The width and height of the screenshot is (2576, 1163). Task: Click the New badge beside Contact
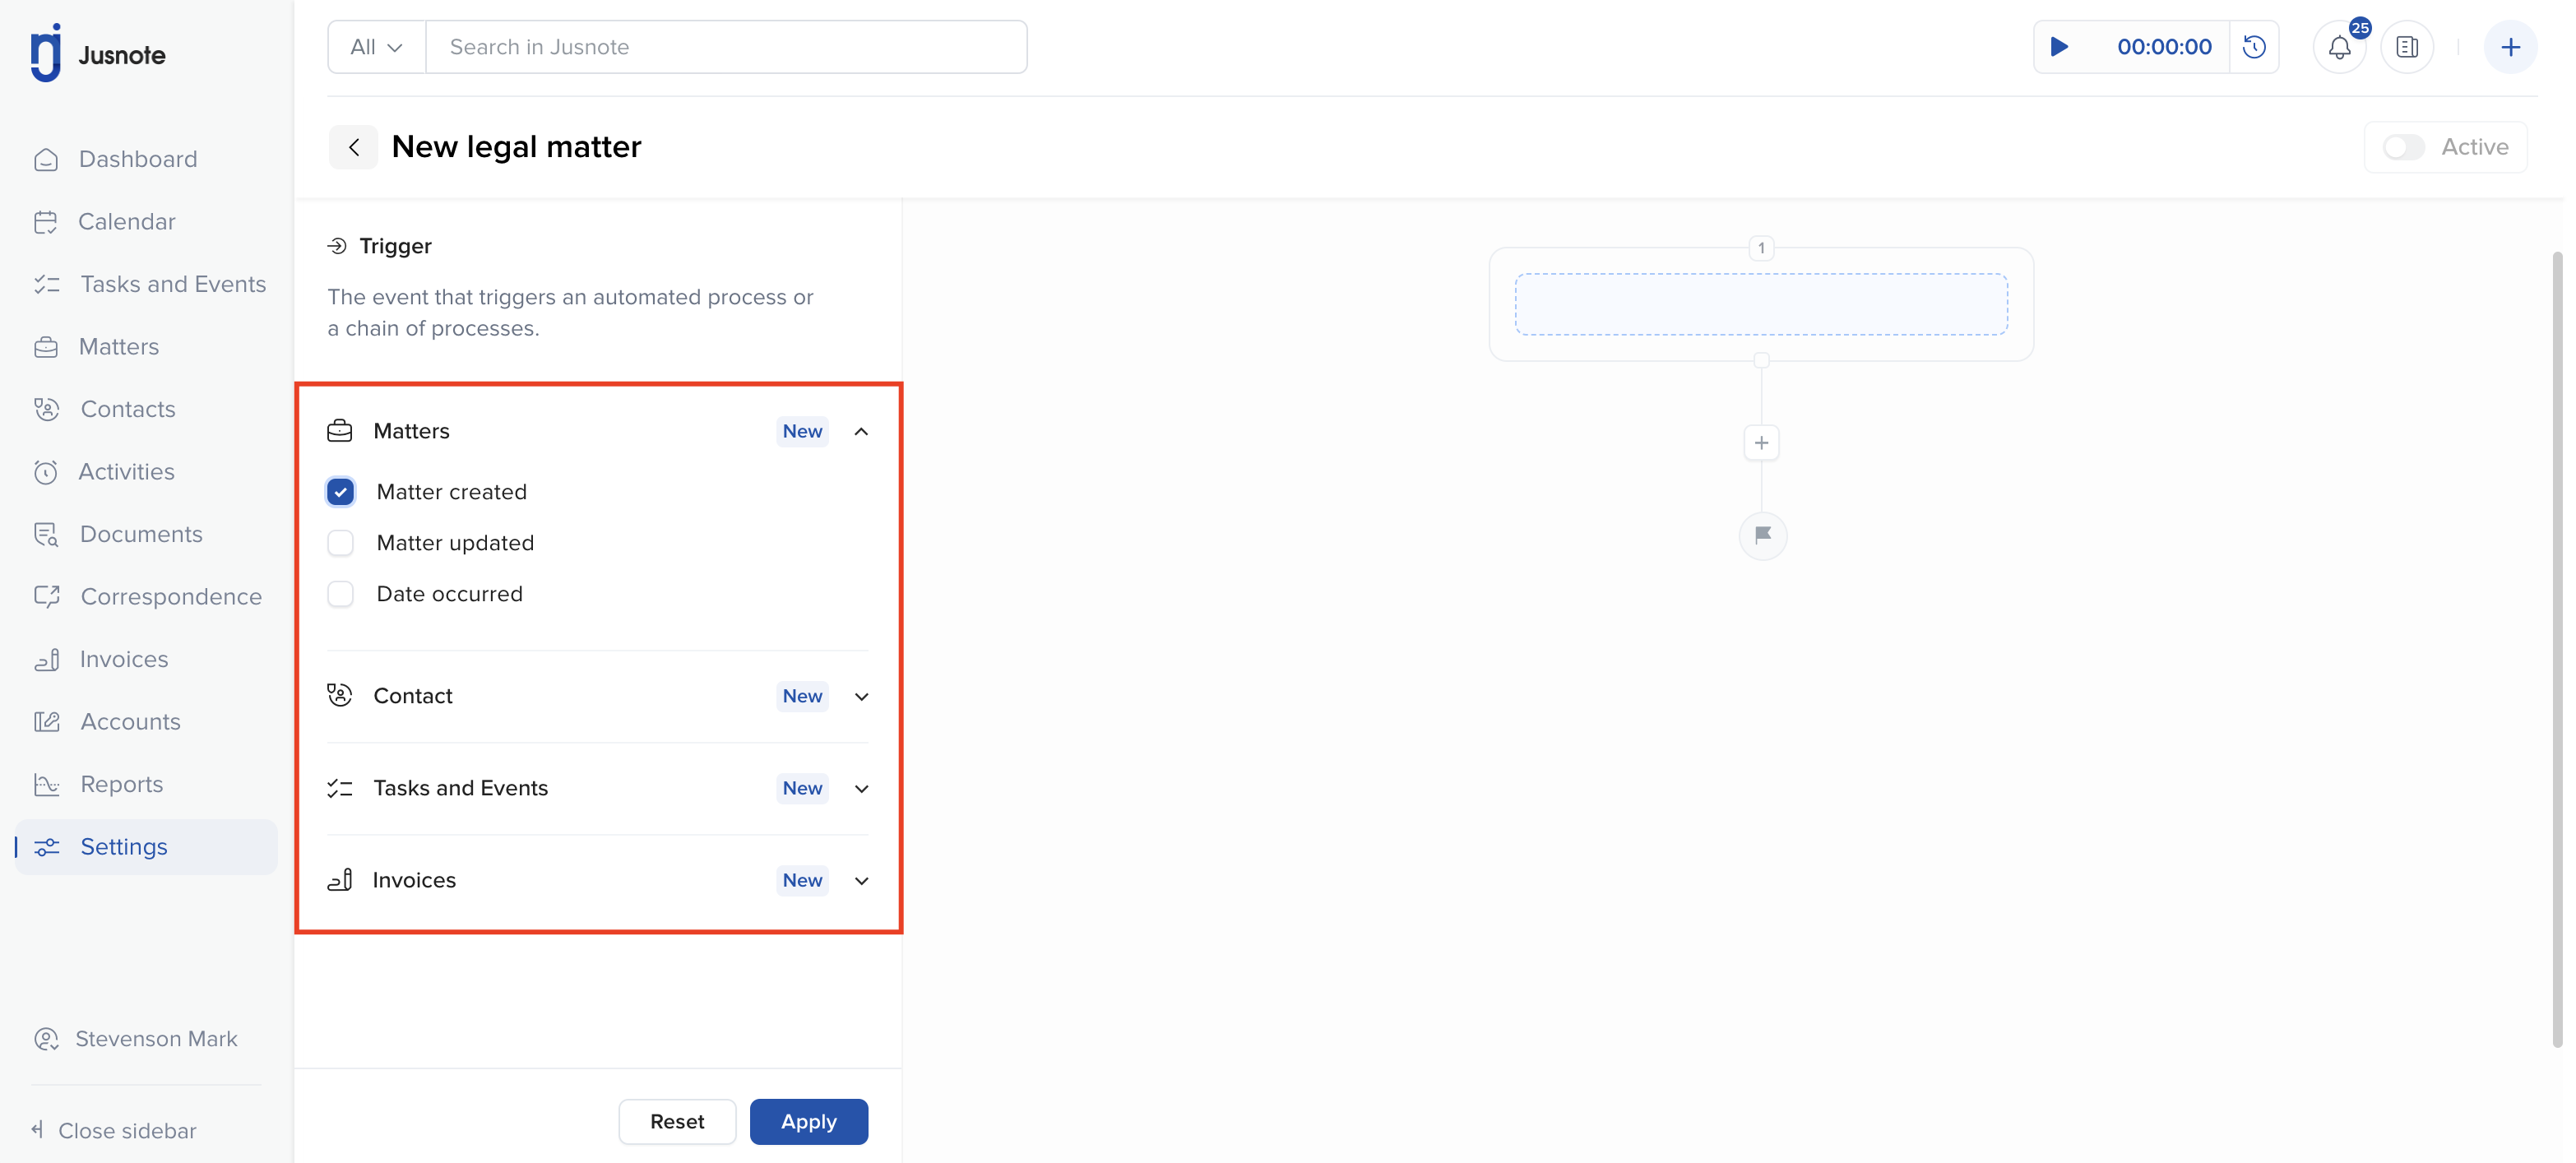(802, 696)
